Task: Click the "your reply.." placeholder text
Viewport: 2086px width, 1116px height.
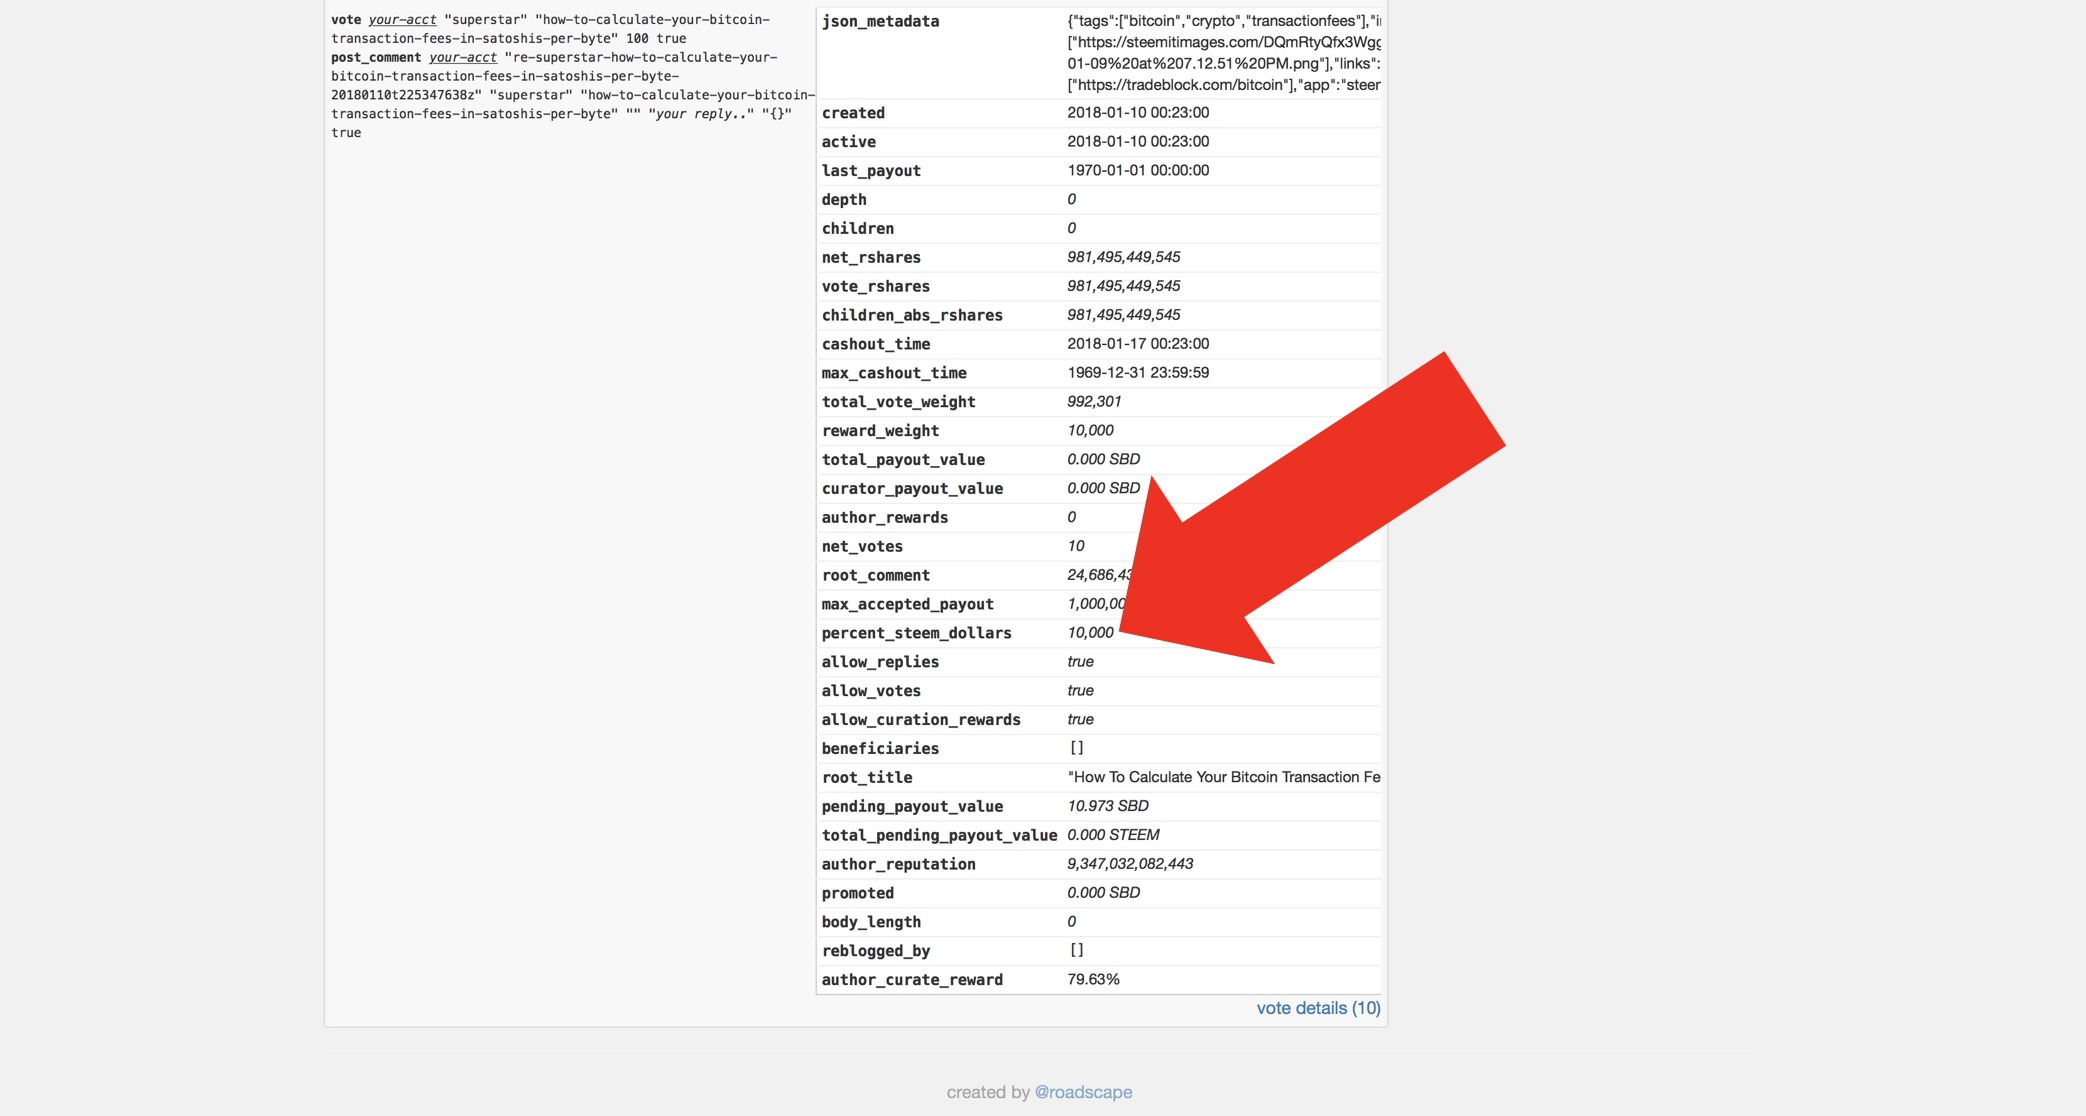Action: 700,114
